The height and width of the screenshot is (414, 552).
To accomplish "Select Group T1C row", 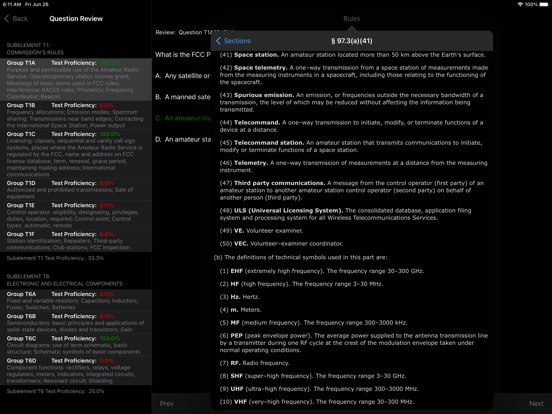I will (76, 154).
